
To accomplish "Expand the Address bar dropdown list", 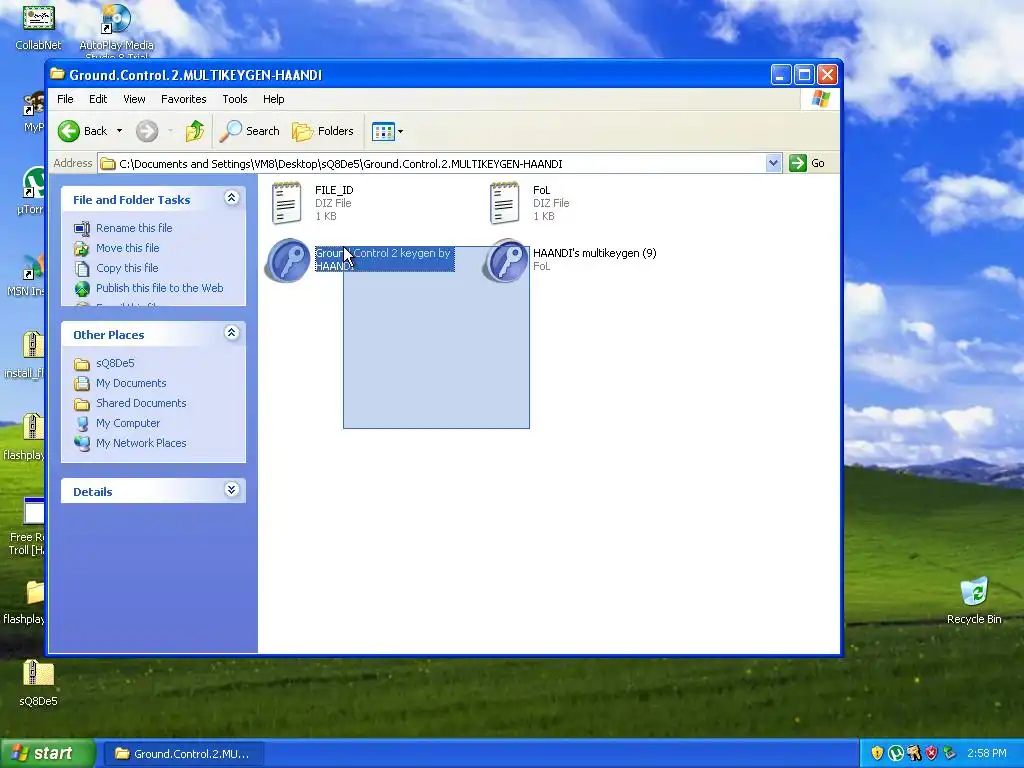I will tap(773, 163).
